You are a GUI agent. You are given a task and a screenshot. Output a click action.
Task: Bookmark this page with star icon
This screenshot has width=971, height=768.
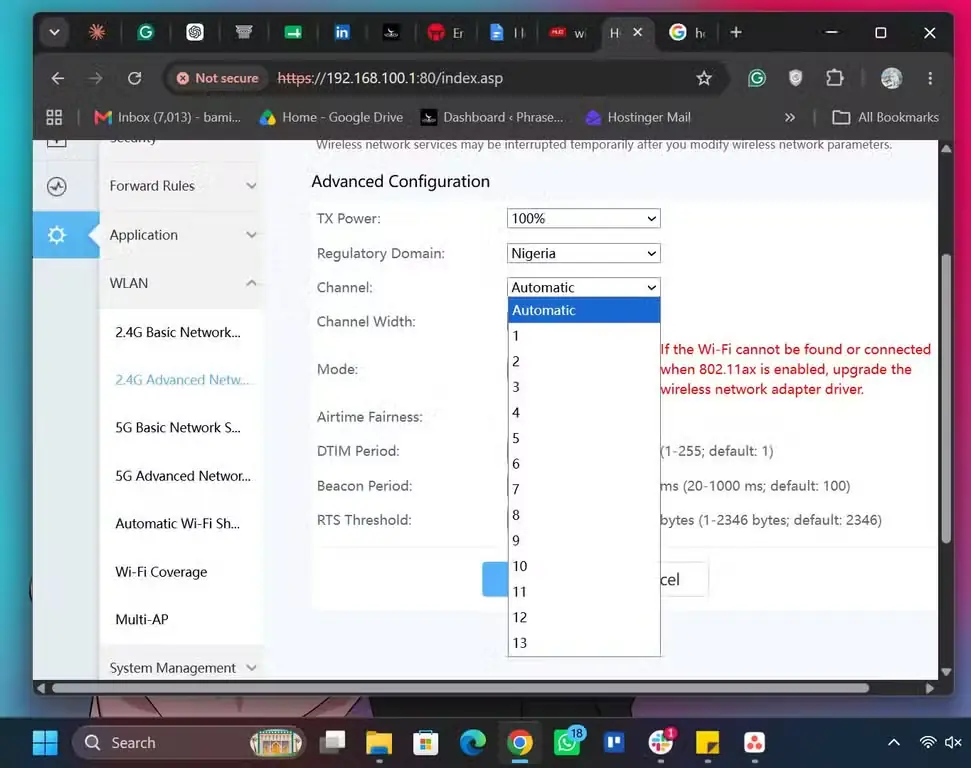point(703,78)
